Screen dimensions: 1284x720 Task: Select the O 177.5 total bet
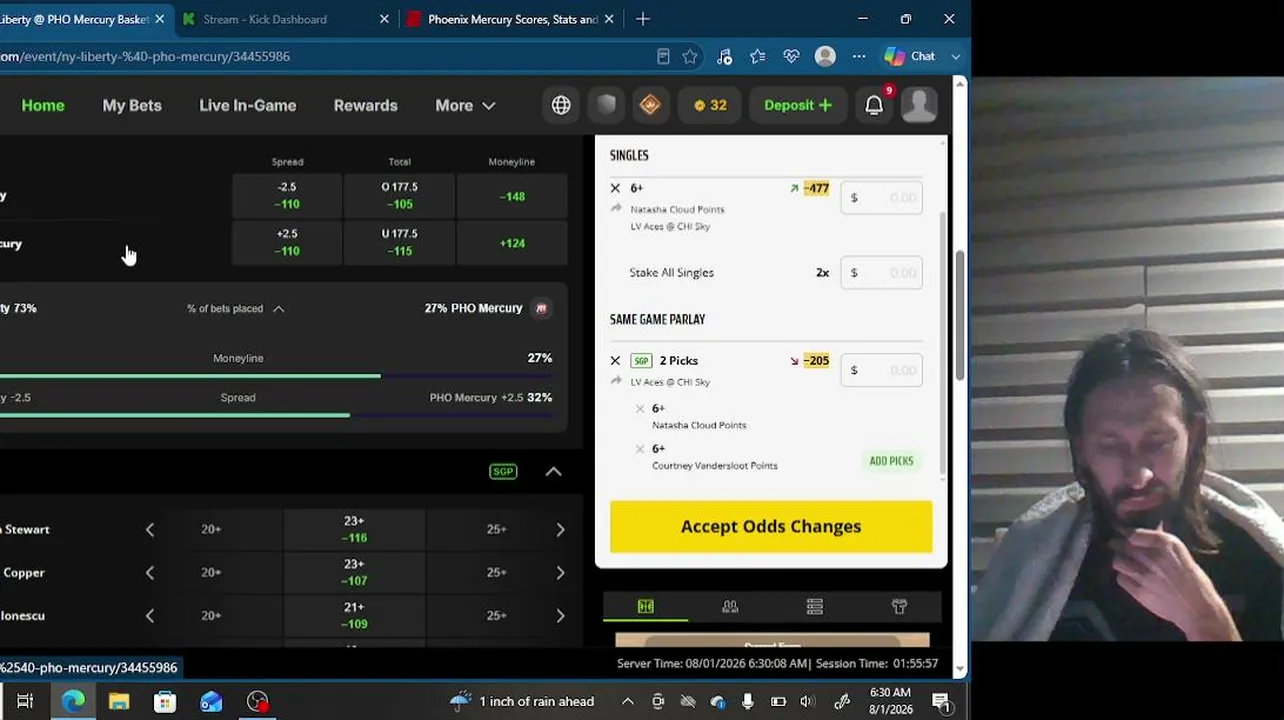(400, 196)
